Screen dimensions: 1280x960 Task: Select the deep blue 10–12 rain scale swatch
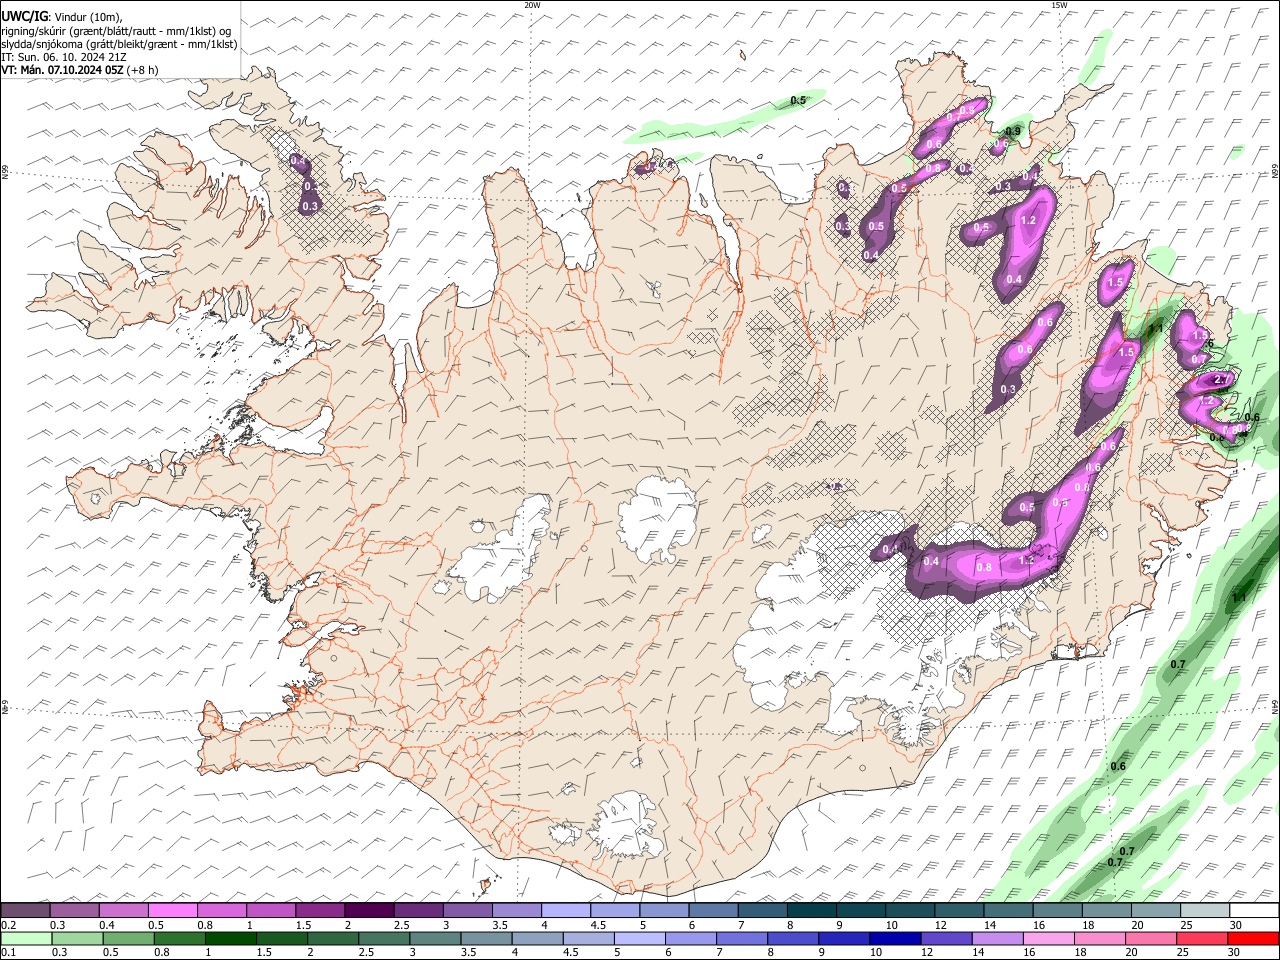895,938
